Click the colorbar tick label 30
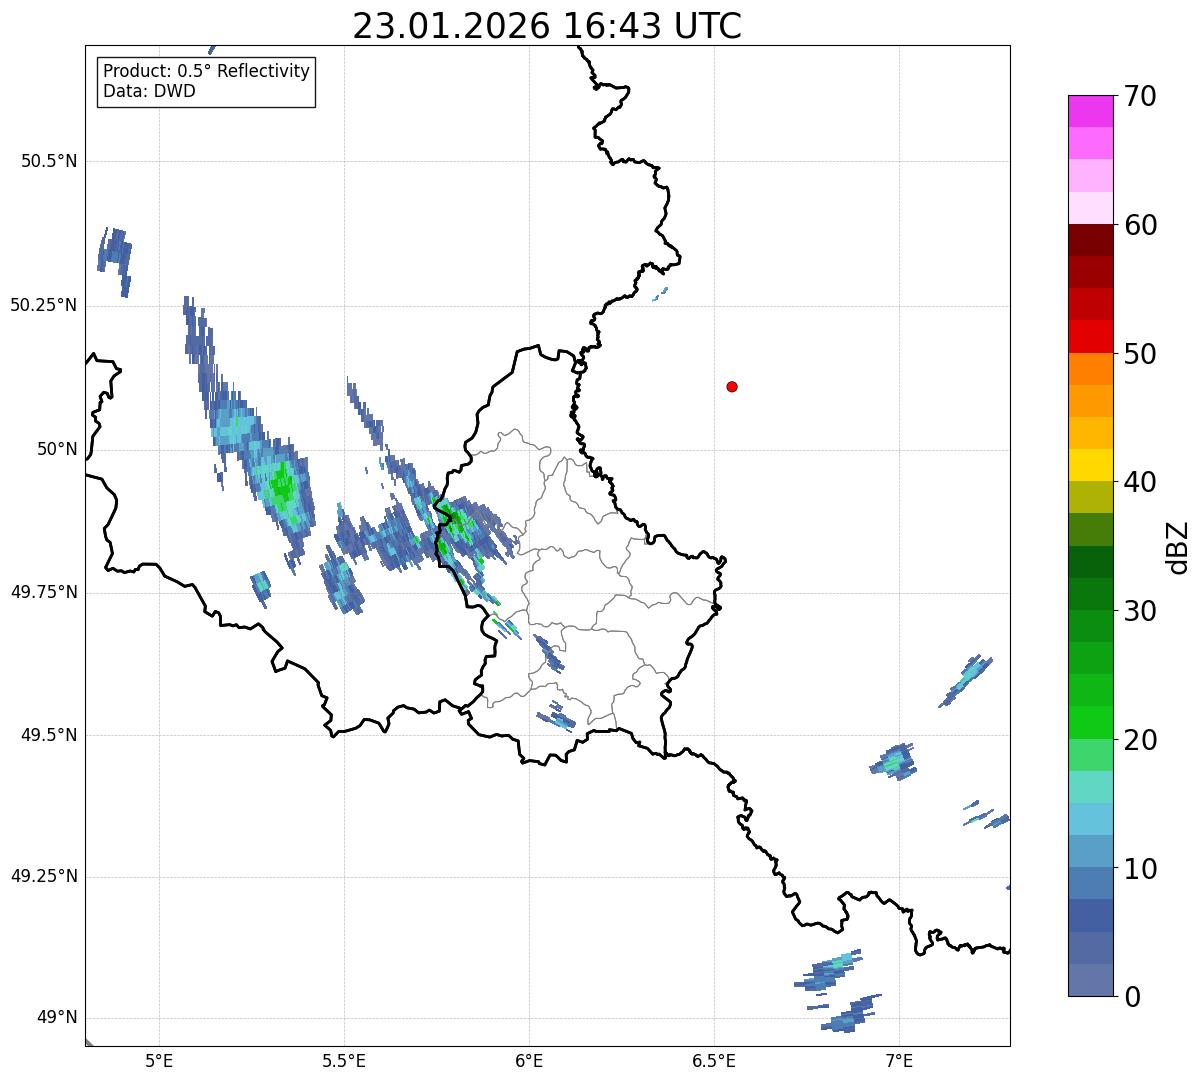The width and height of the screenshot is (1202, 1081). click(x=1140, y=611)
